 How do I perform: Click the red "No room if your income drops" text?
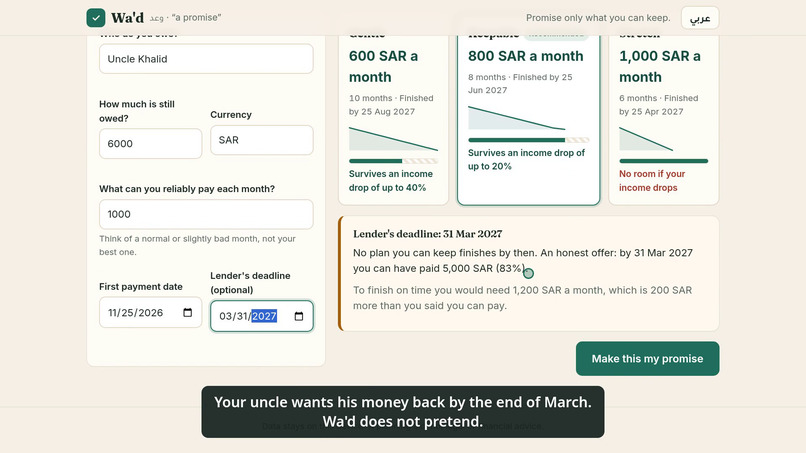click(x=652, y=180)
